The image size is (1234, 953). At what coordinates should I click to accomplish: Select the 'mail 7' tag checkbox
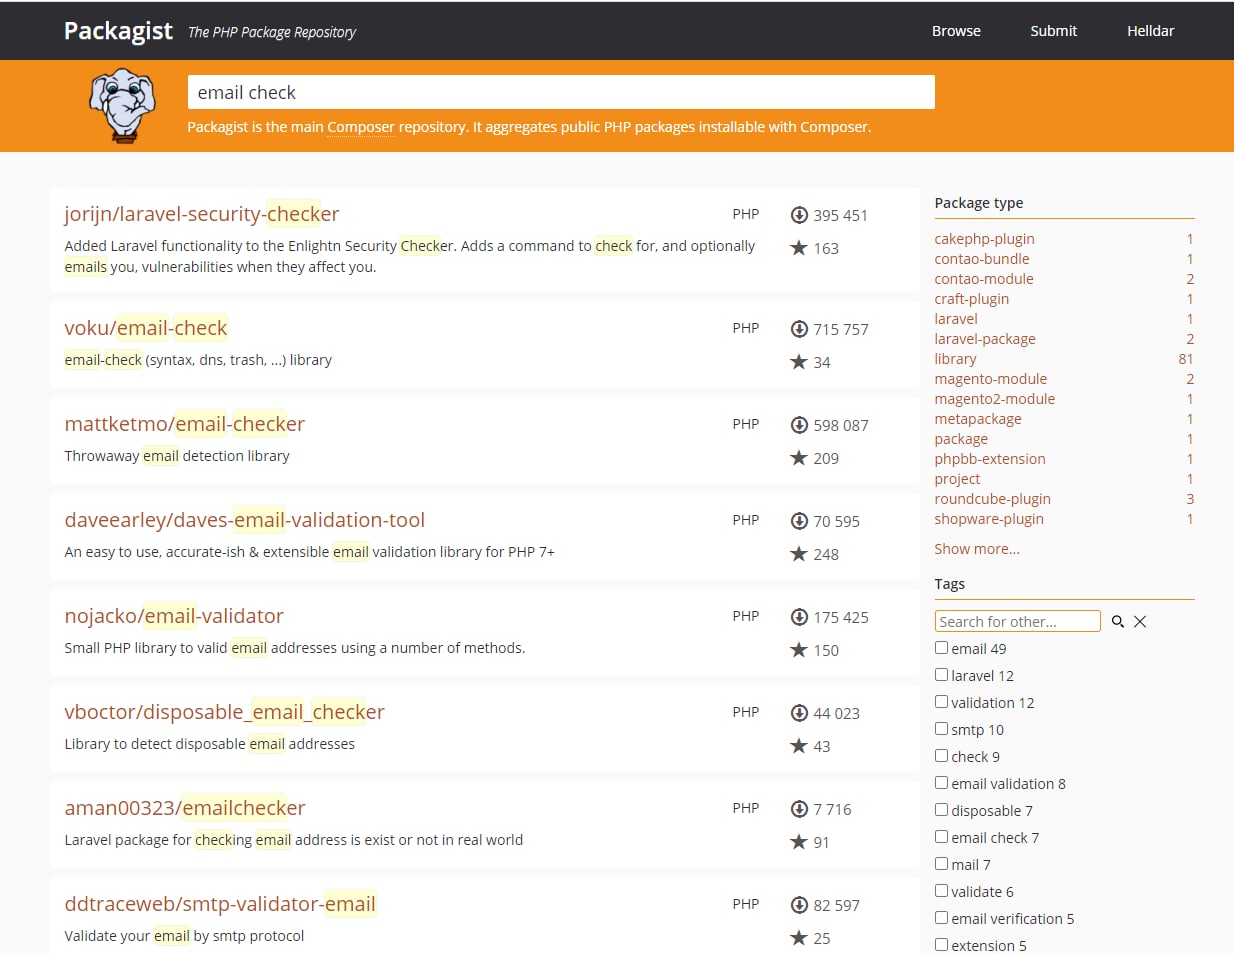[x=941, y=864]
